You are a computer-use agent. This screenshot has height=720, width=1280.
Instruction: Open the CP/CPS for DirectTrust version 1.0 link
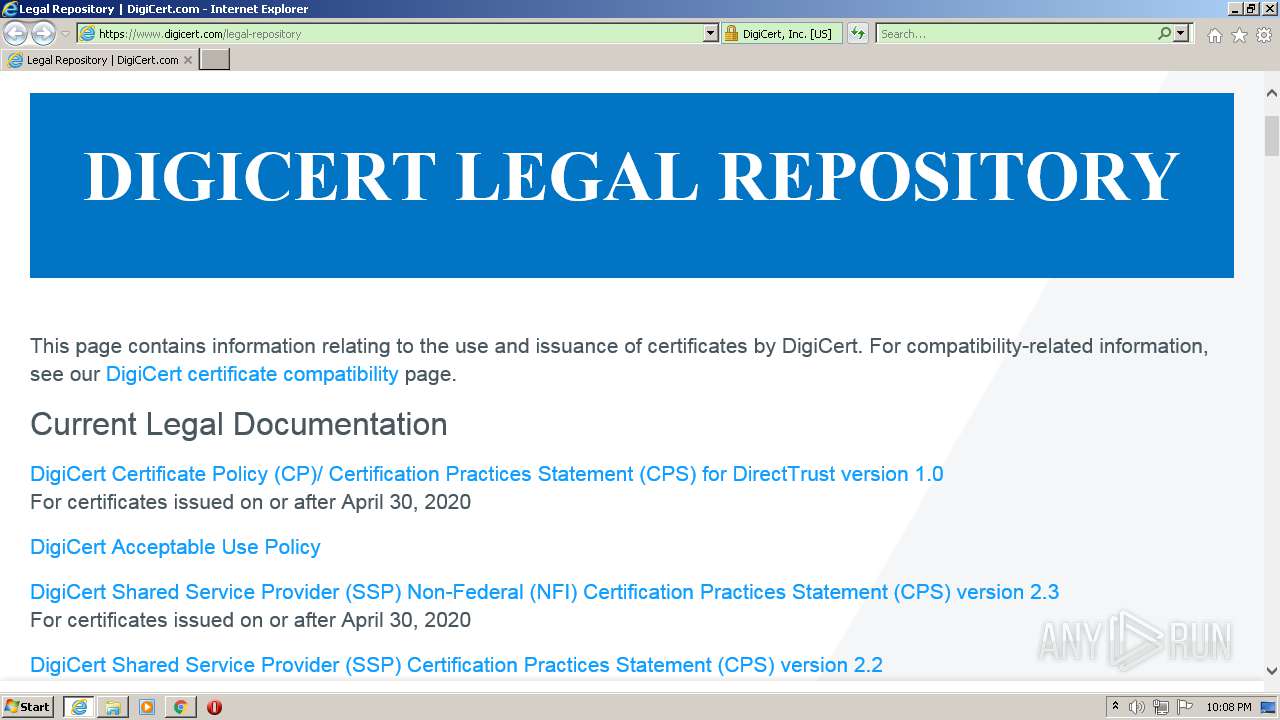[487, 474]
